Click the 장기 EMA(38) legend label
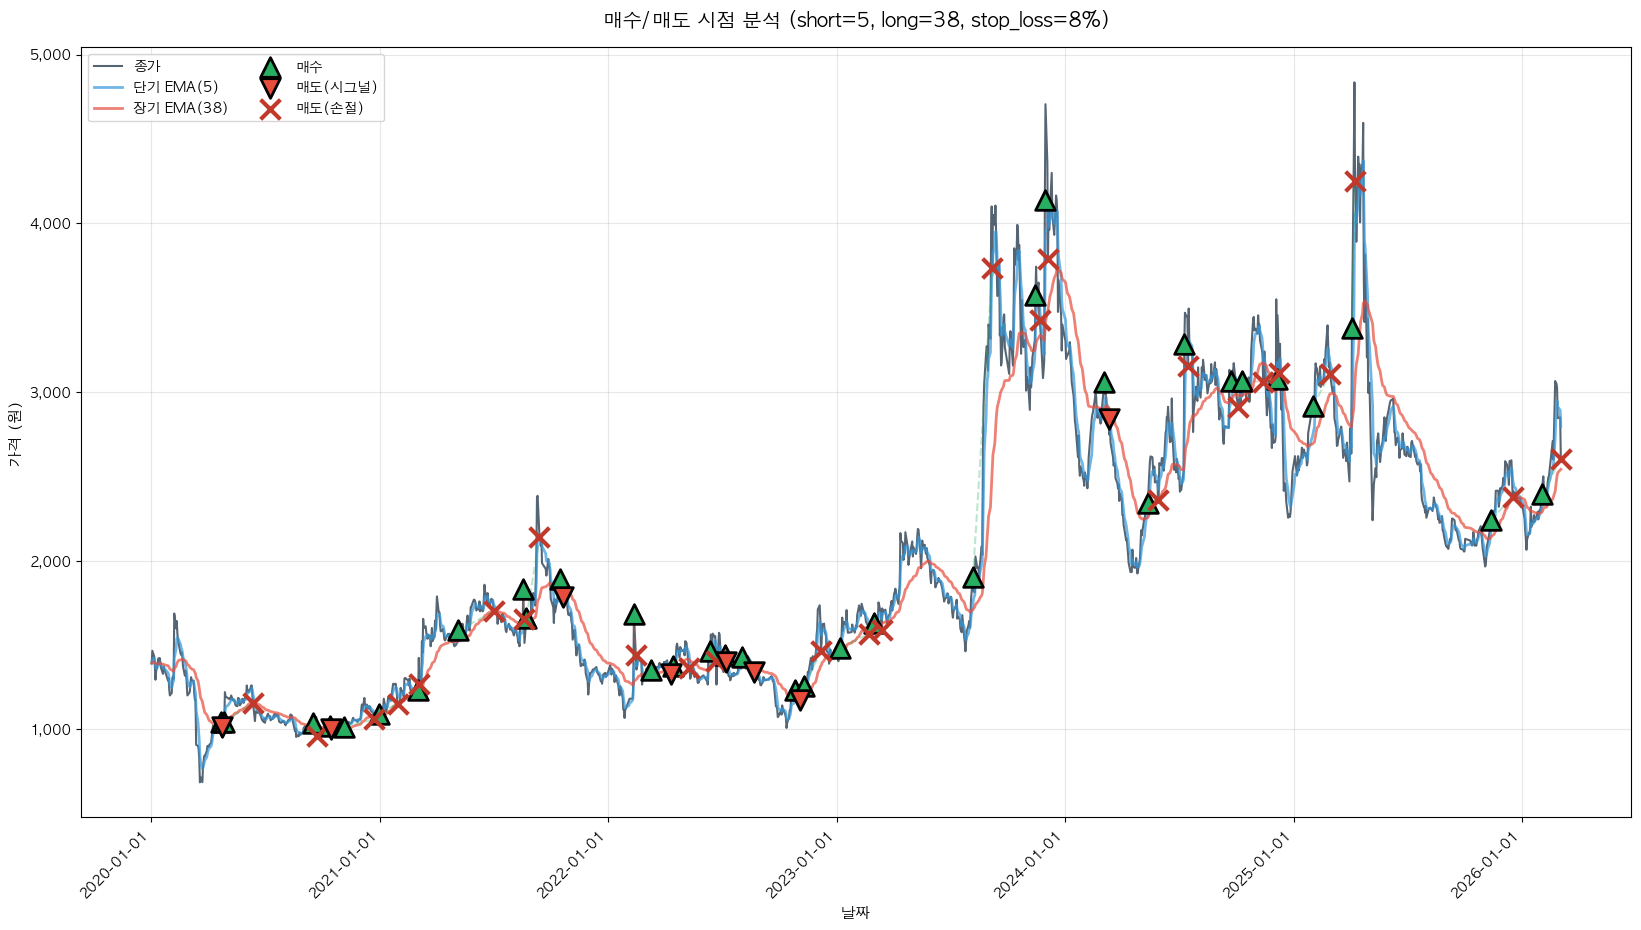1641x930 pixels. (x=180, y=108)
